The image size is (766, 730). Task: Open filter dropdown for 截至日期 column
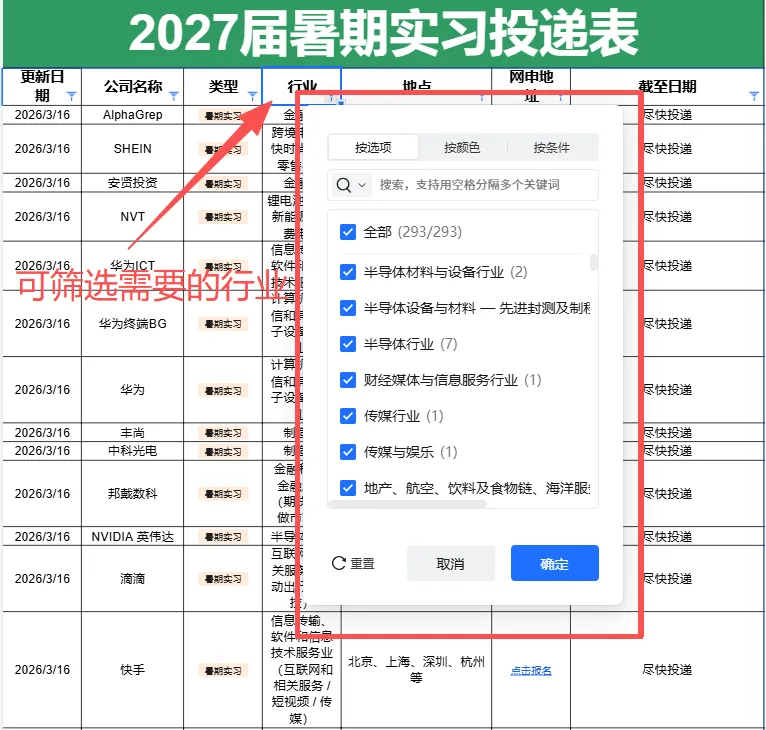(754, 95)
